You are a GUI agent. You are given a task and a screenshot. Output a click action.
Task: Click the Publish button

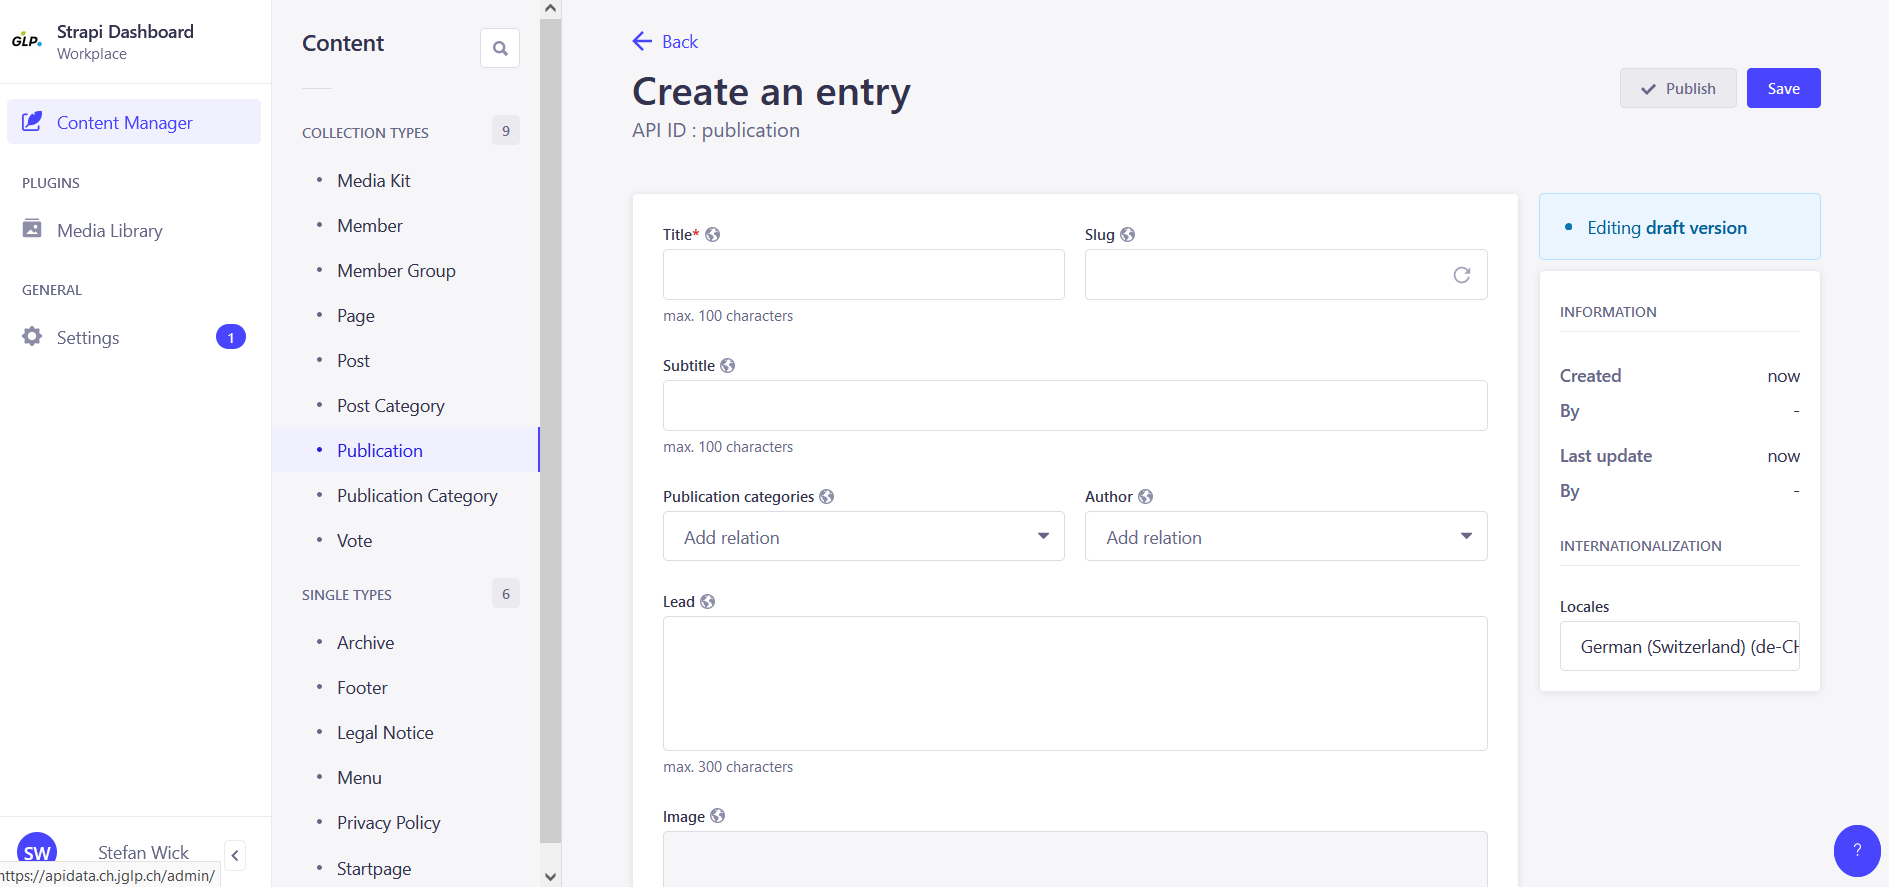click(x=1678, y=88)
